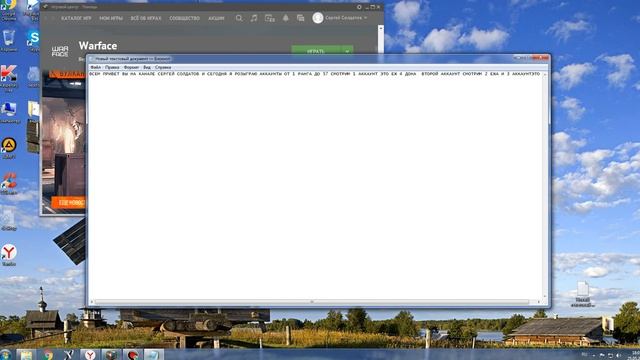
Task: Open notifications bell in Game Center
Action: click(286, 18)
